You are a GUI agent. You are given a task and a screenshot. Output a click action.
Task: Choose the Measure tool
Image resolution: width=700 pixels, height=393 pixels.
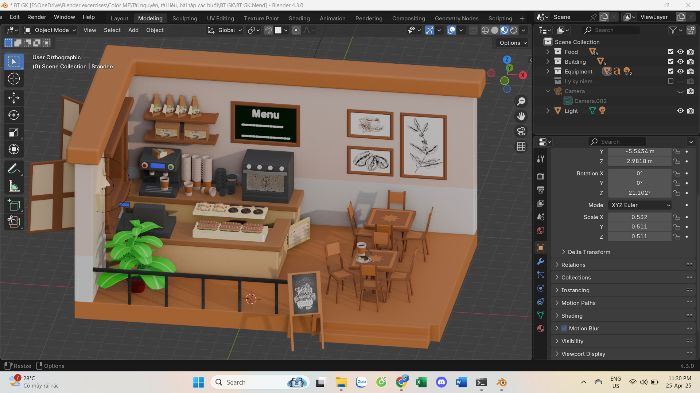(x=14, y=186)
